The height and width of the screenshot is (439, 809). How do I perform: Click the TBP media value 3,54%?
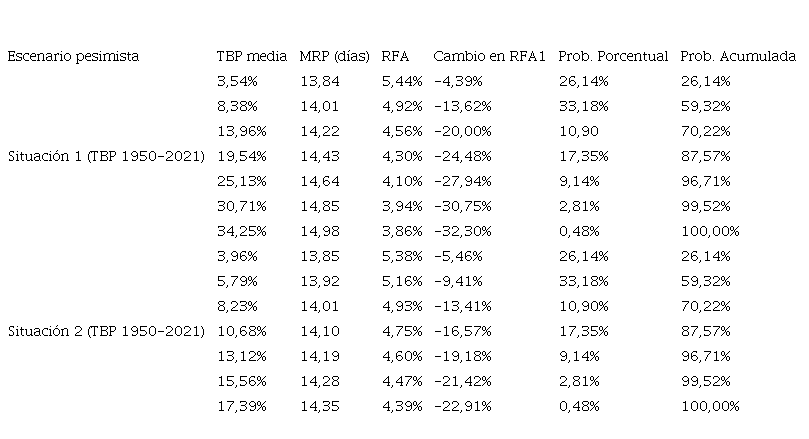pyautogui.click(x=236, y=81)
